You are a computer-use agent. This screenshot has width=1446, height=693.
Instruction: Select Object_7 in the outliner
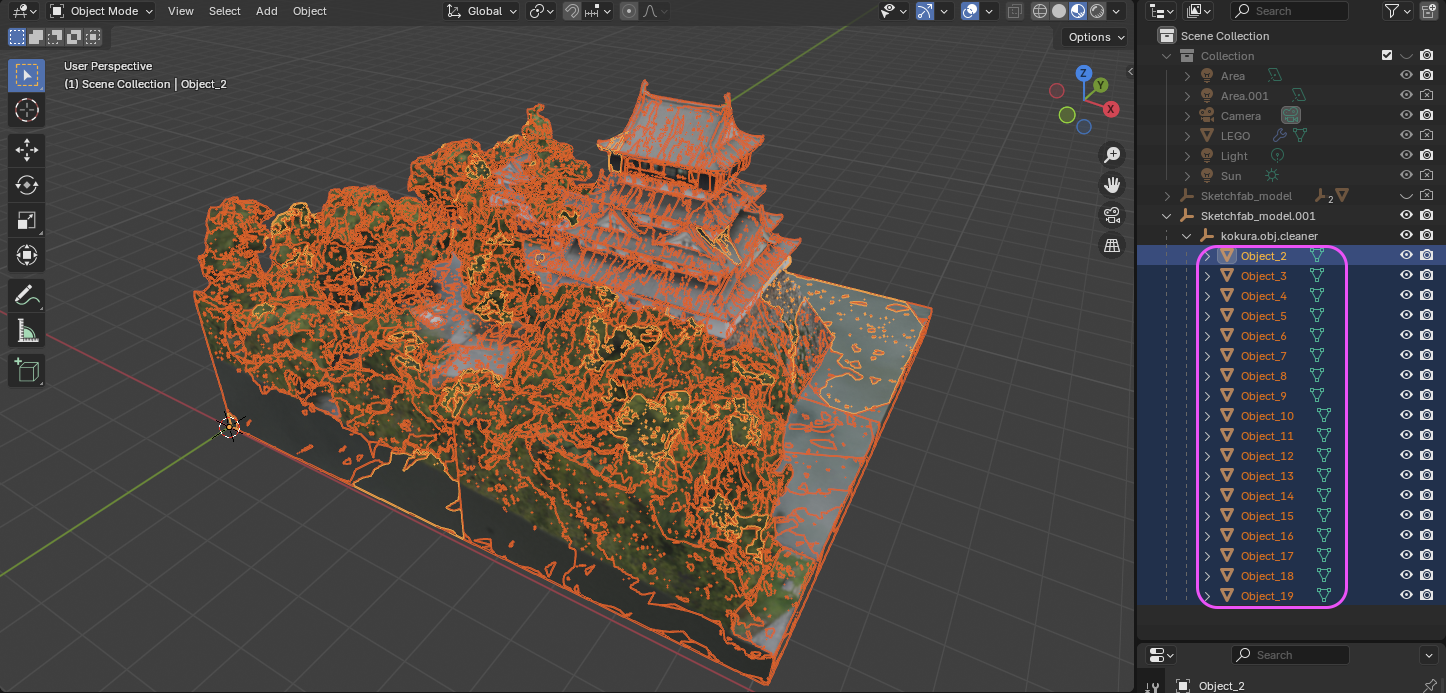(1263, 356)
